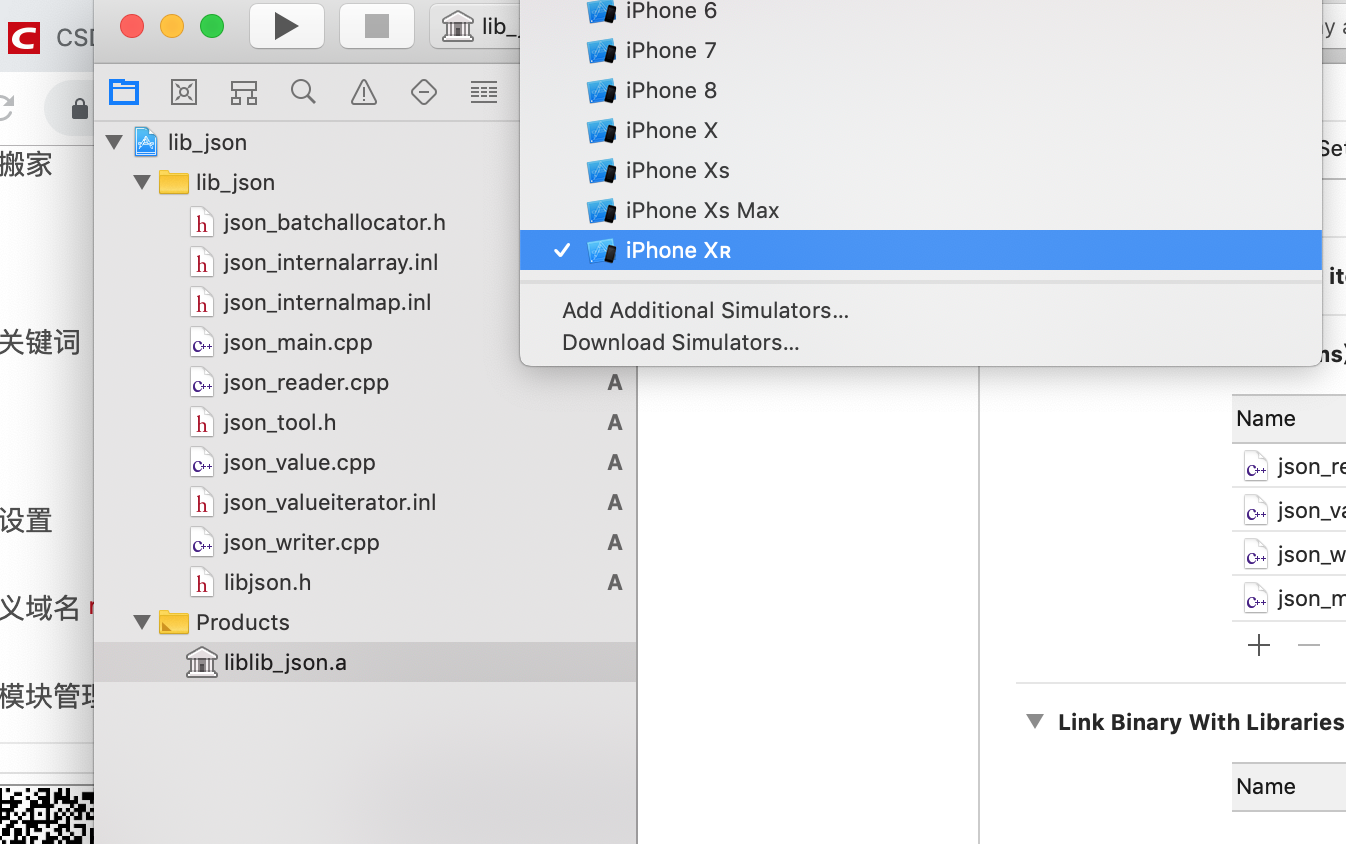This screenshot has width=1346, height=844.
Task: Click the iPhone 6 device icon
Action: pyautogui.click(x=601, y=11)
